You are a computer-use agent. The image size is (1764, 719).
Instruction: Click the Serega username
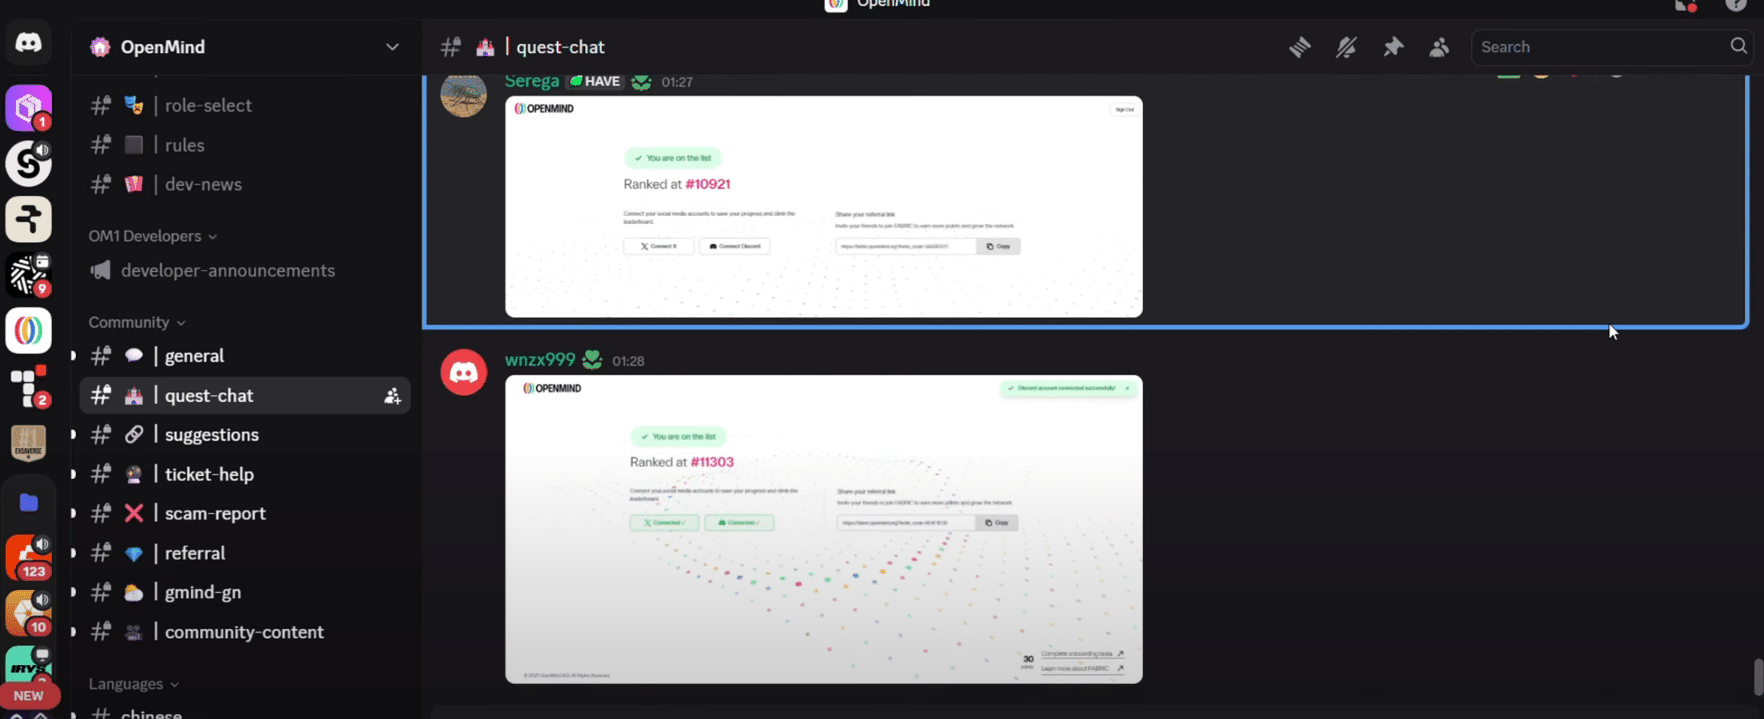(531, 81)
